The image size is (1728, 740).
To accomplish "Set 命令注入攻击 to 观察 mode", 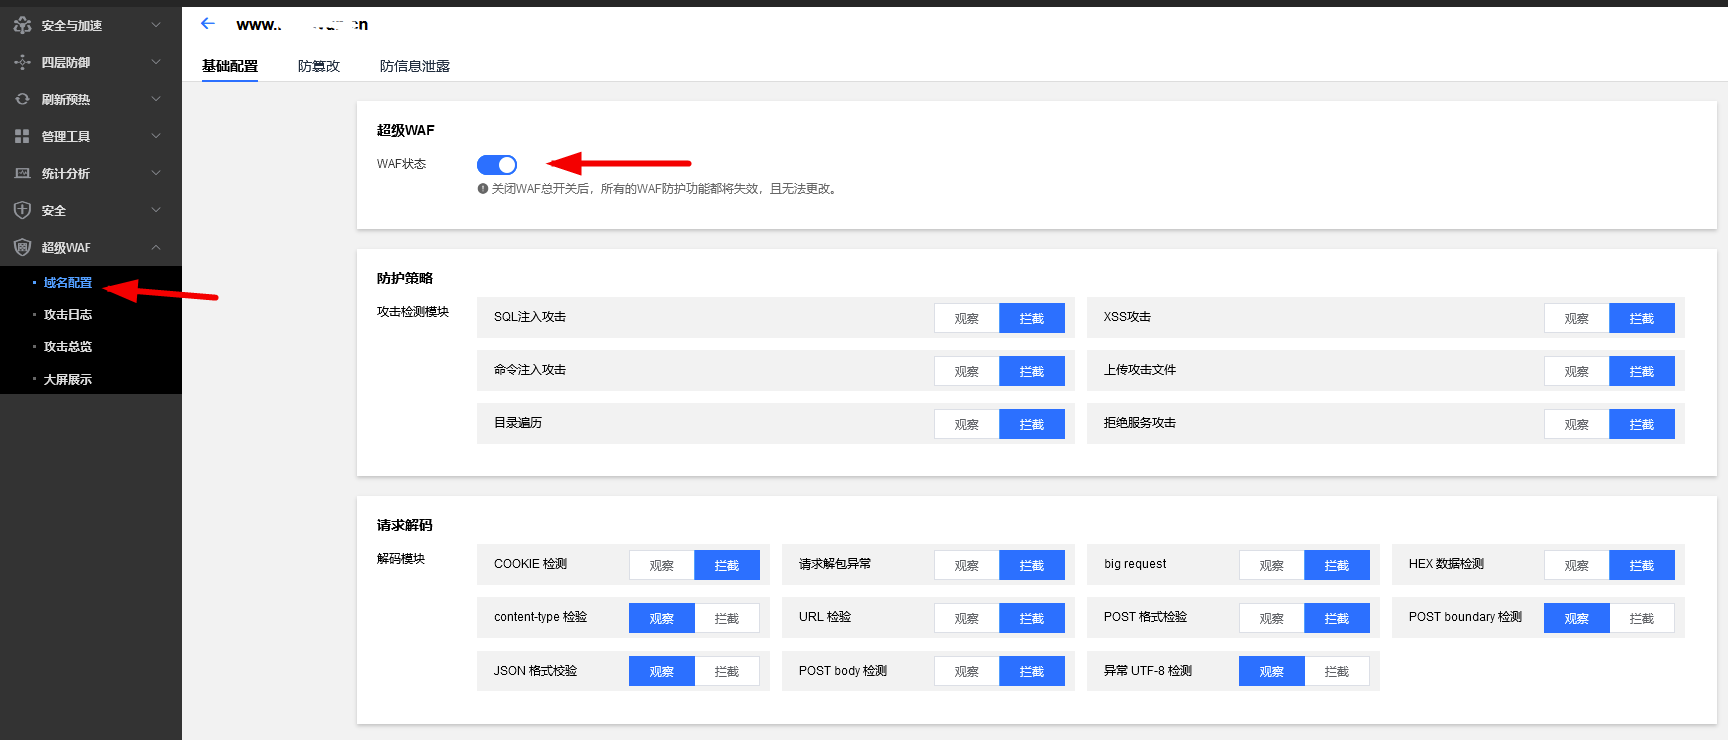I will point(967,371).
